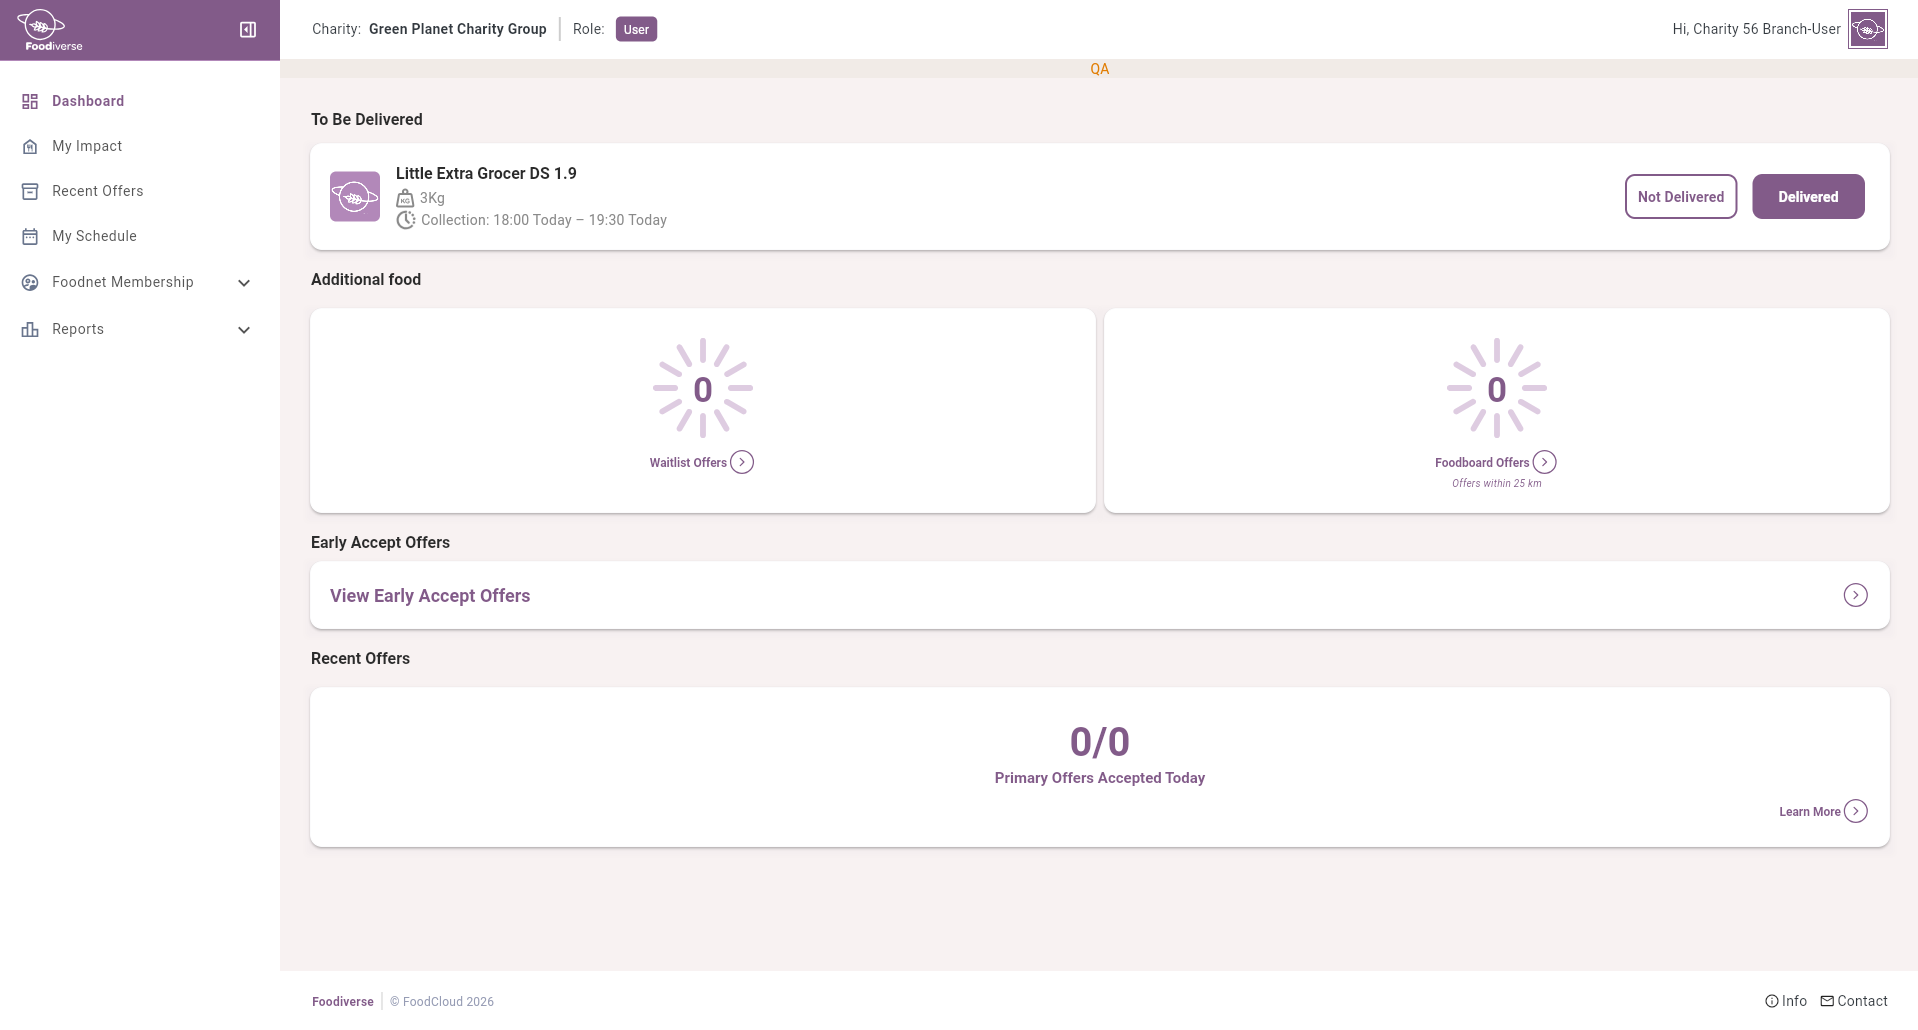Viewport: 1918px width, 1030px height.
Task: Click the Early Accept Offers arrow icon
Action: click(x=1856, y=595)
